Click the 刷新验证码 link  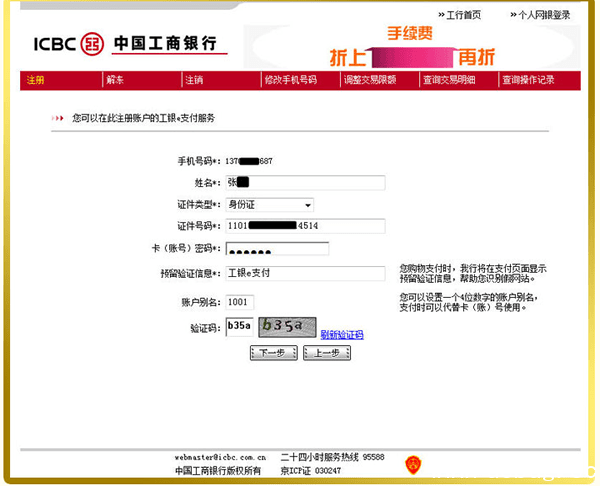pos(342,334)
